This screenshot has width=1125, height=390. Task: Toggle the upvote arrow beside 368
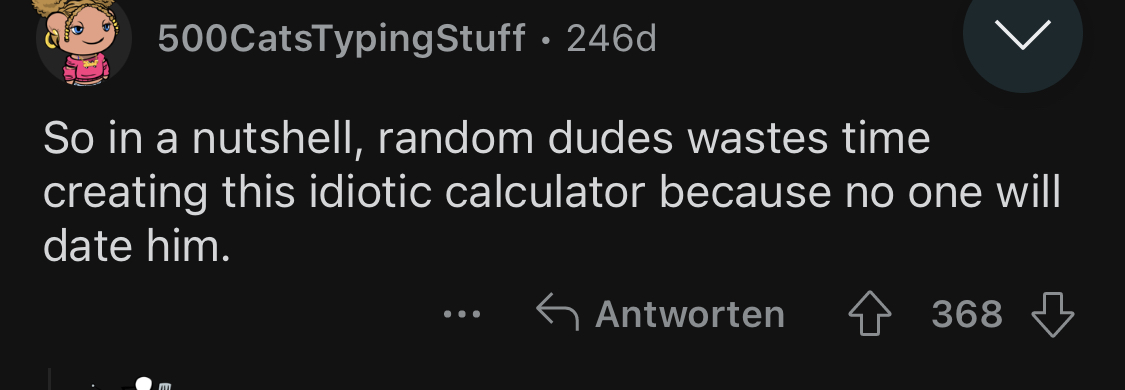[870, 315]
